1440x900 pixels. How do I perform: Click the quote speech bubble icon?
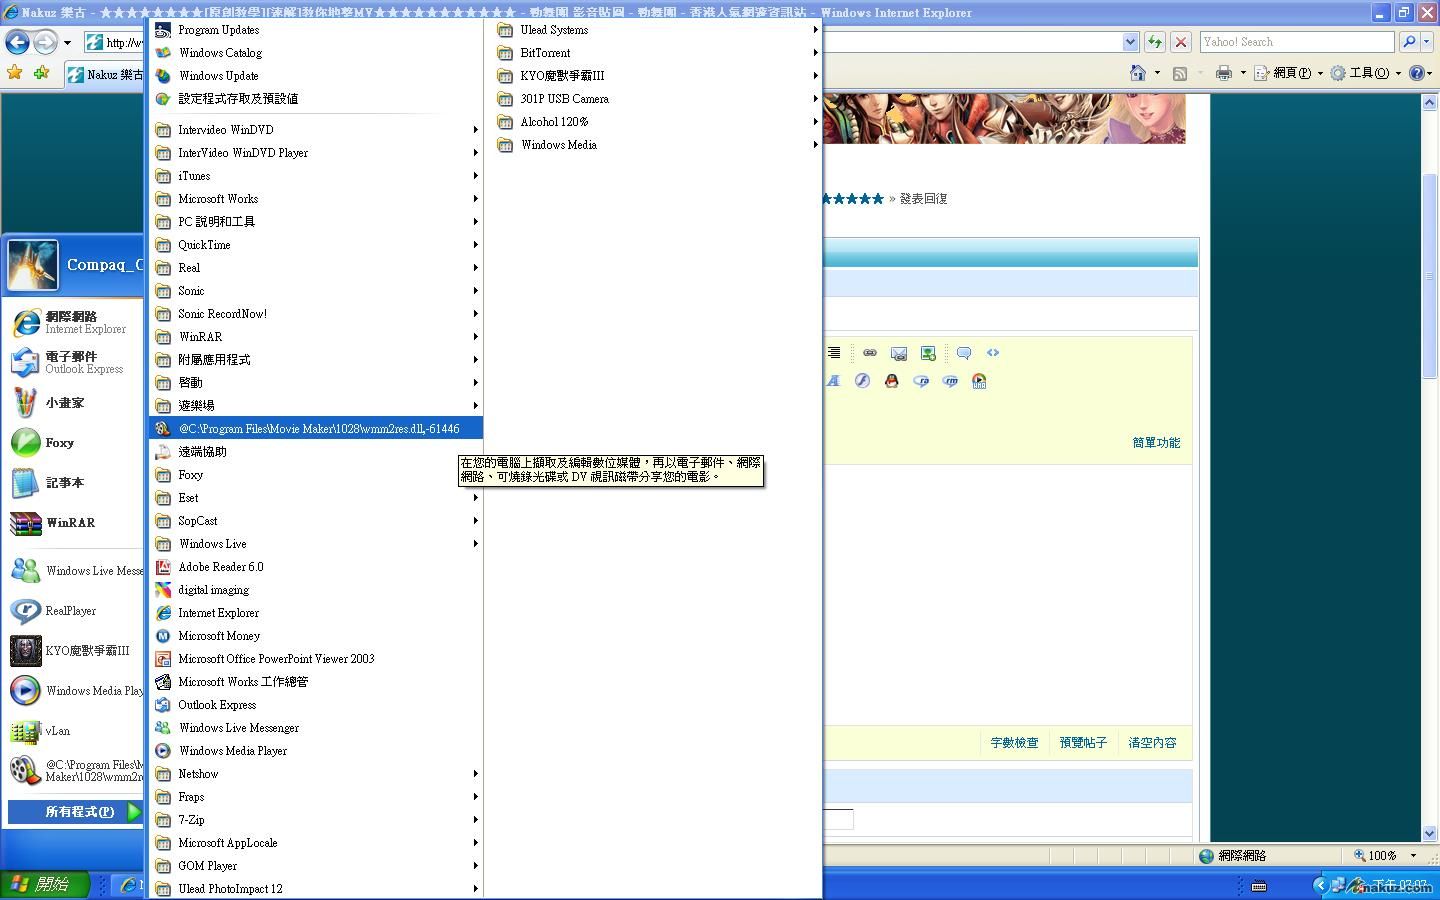pyautogui.click(x=964, y=353)
